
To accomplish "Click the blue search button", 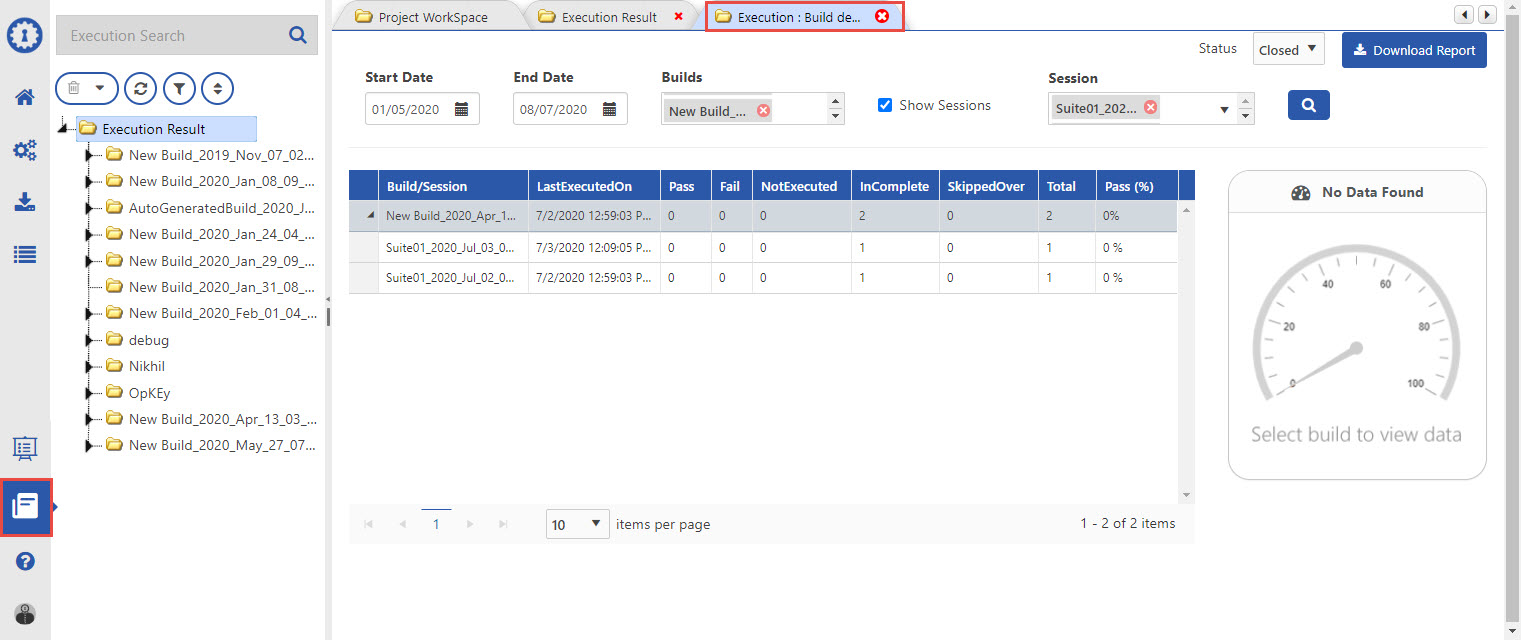I will coord(1308,104).
